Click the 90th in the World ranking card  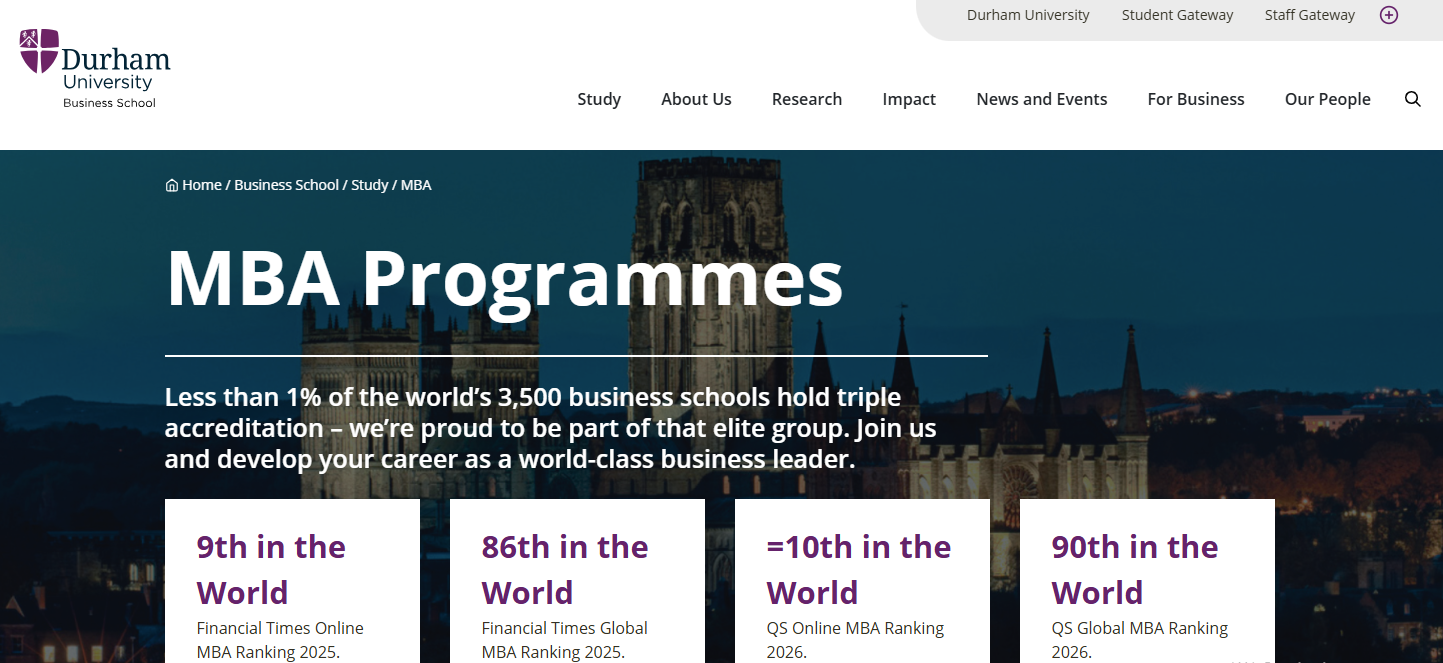click(x=1147, y=580)
